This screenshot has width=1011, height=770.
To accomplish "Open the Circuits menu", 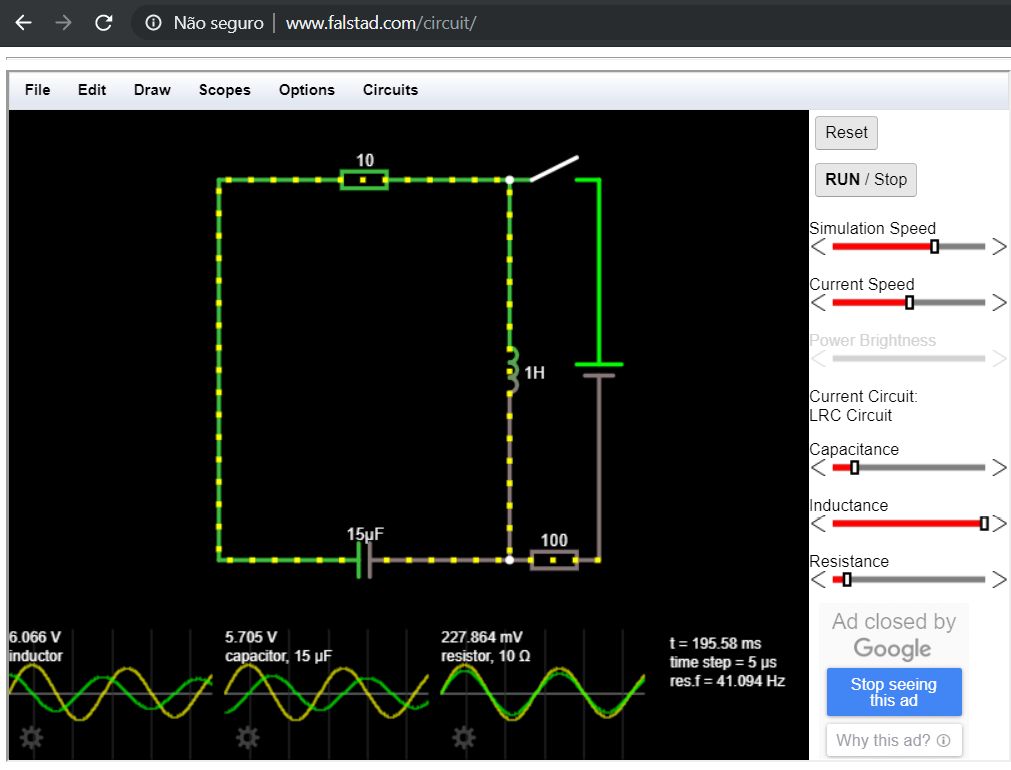I will 390,90.
